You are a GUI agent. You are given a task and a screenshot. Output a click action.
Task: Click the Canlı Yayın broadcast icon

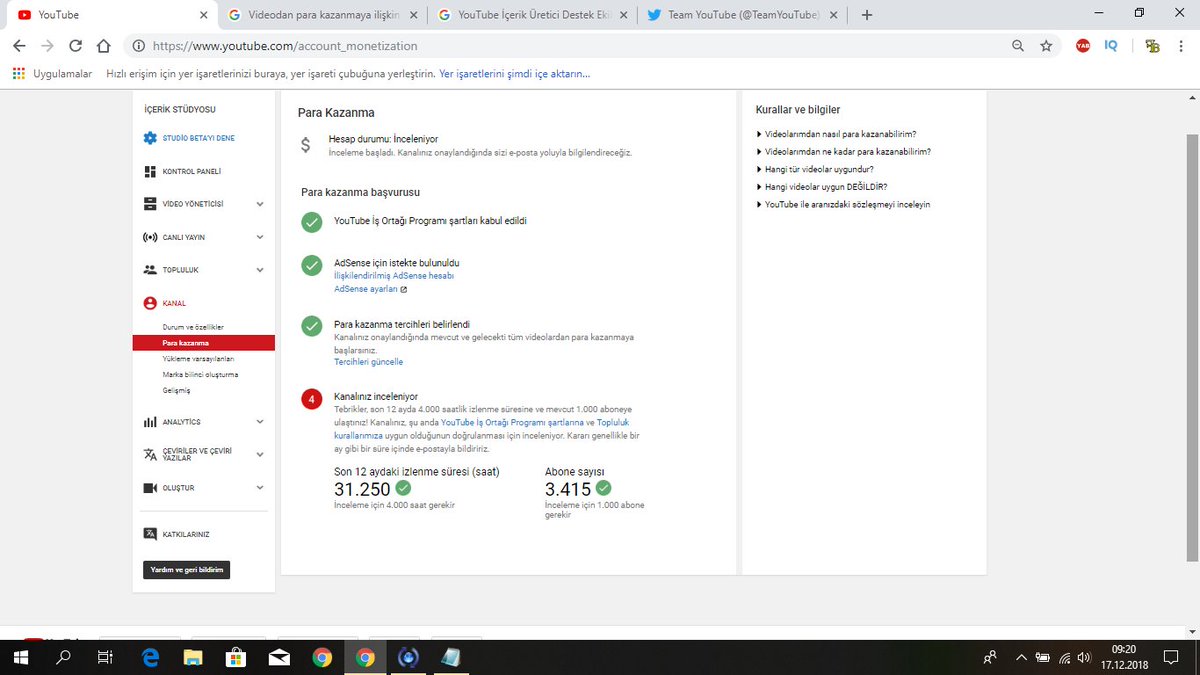tap(150, 237)
